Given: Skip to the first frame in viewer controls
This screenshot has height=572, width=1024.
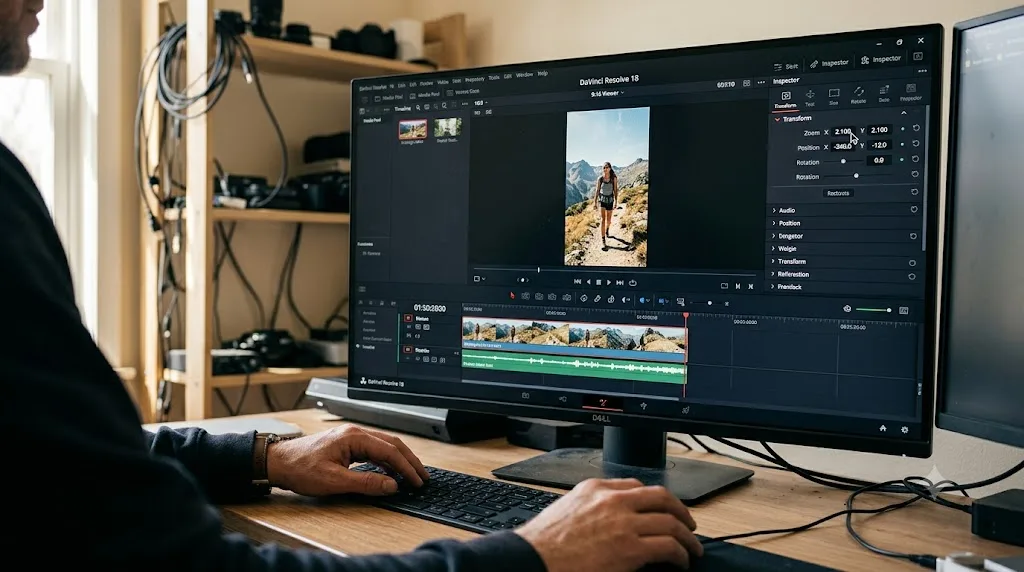Looking at the screenshot, I should [x=577, y=281].
